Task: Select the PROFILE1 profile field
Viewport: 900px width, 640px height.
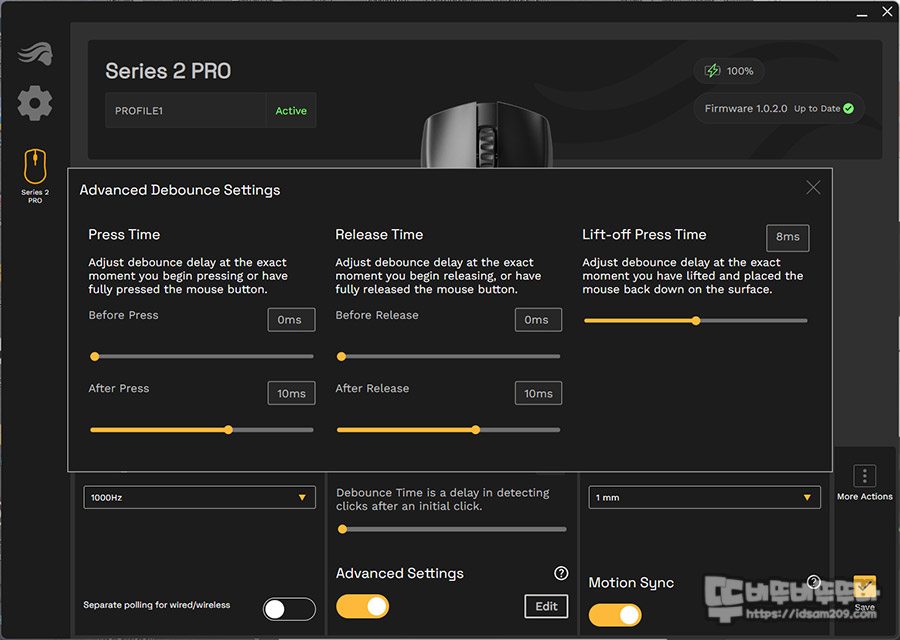Action: 185,110
